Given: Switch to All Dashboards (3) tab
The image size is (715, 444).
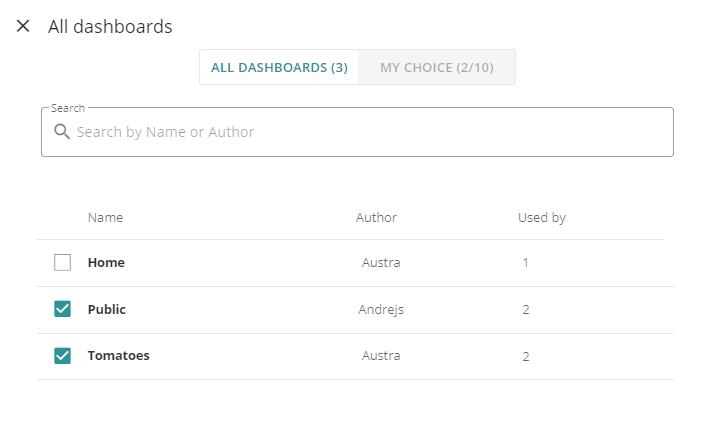Looking at the screenshot, I should point(279,67).
